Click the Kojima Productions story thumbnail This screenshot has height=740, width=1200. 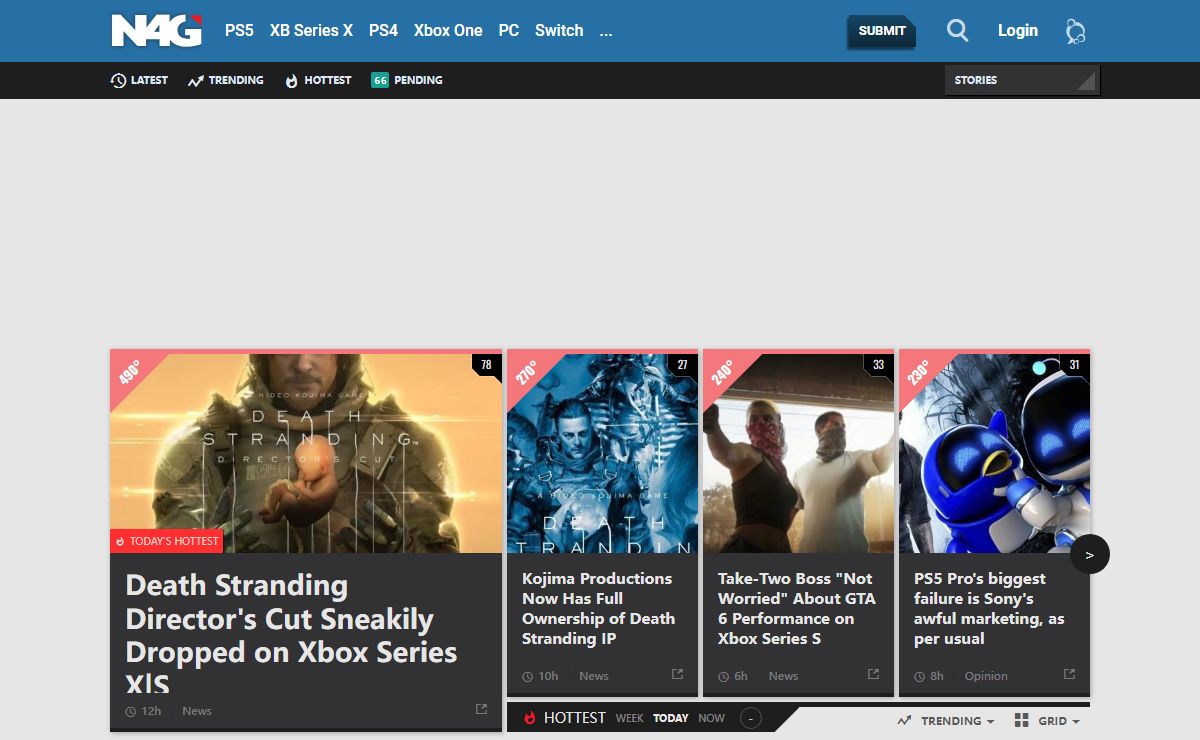tap(602, 453)
